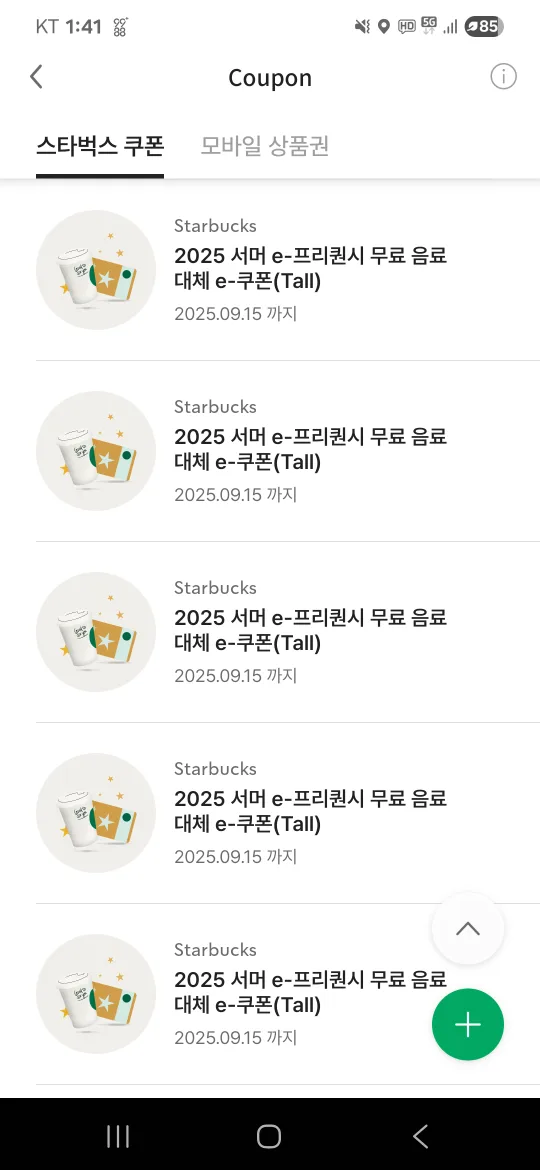Image resolution: width=540 pixels, height=1170 pixels.
Task: Tap the scroll-to-top chevron button
Action: [468, 929]
